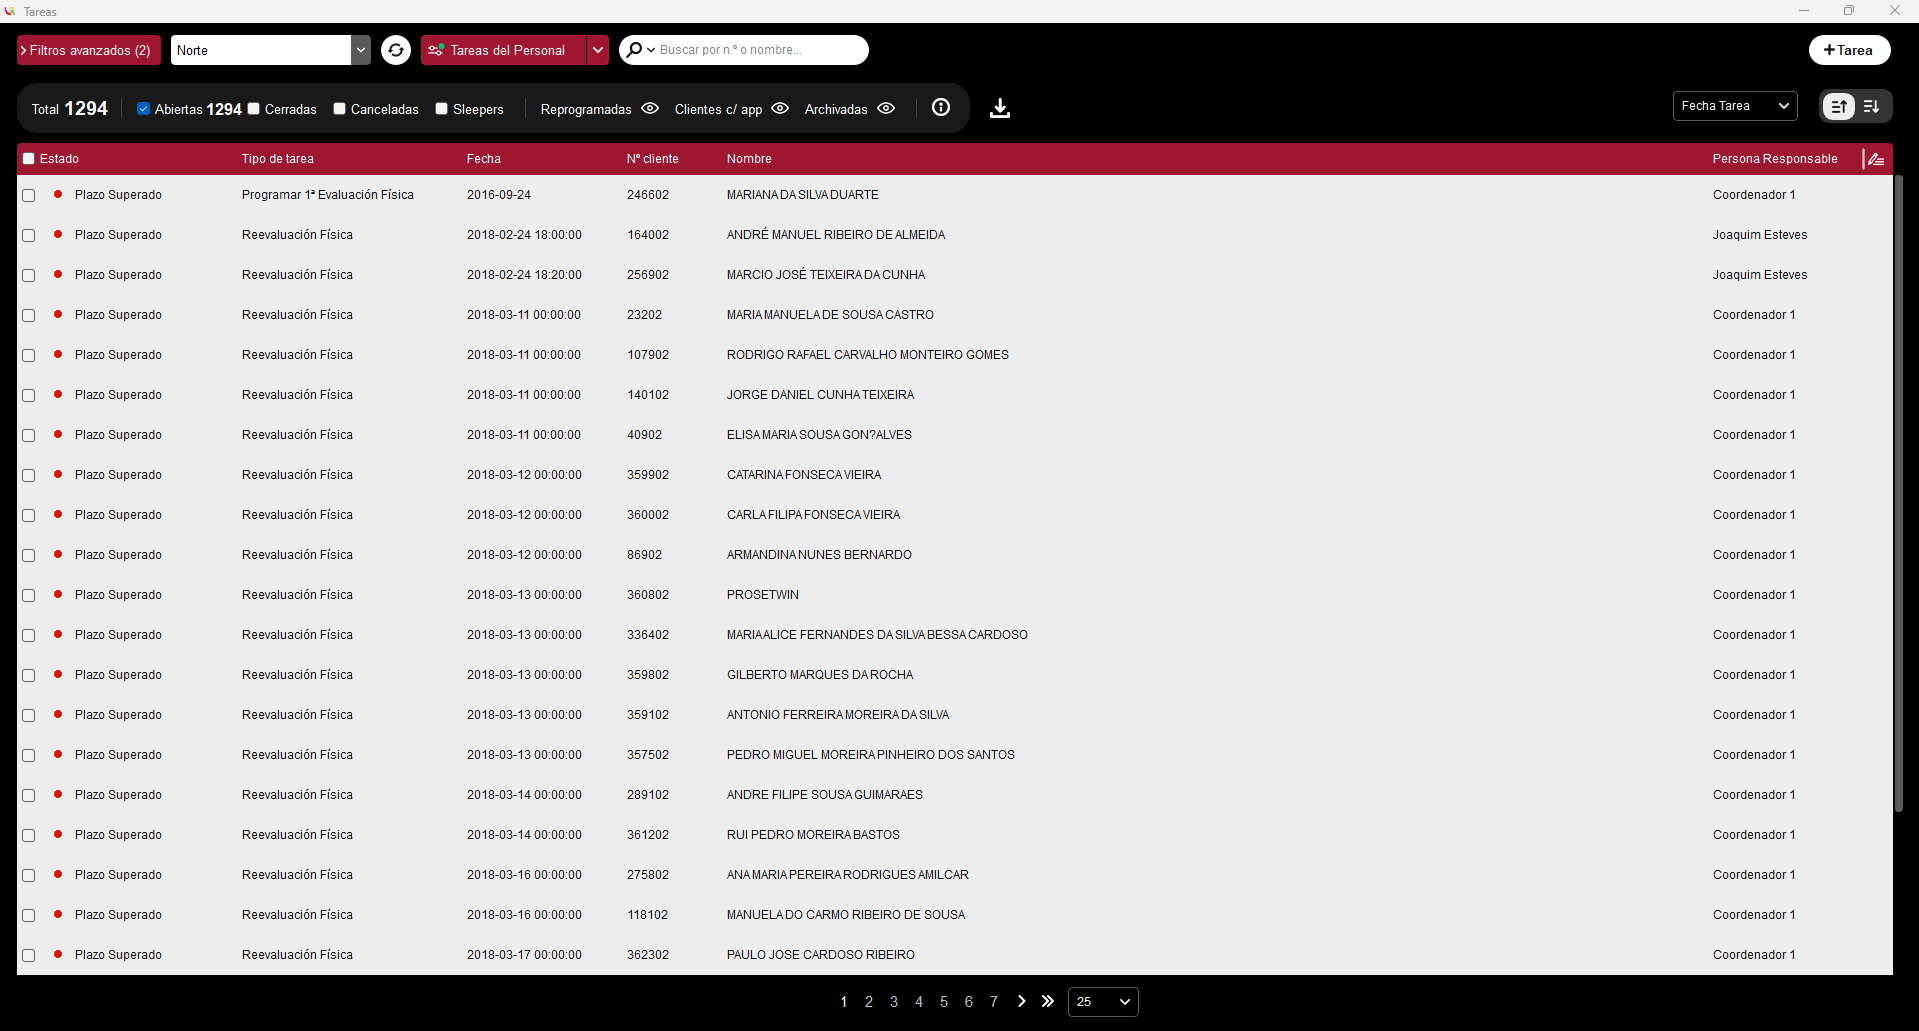1919x1031 pixels.
Task: Click Joaquim Esteves for client 256902
Action: pos(1760,275)
